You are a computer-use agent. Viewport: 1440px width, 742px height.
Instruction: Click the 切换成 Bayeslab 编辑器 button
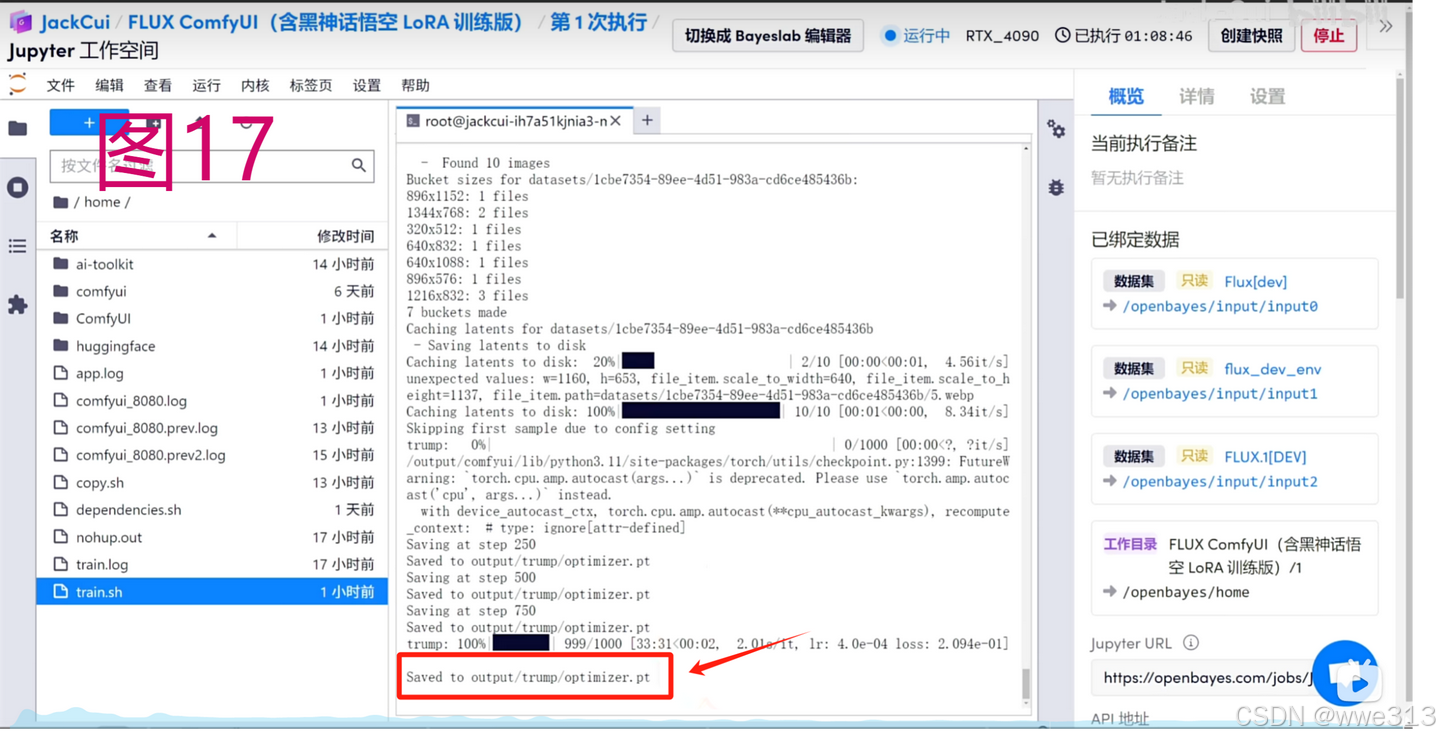766,34
